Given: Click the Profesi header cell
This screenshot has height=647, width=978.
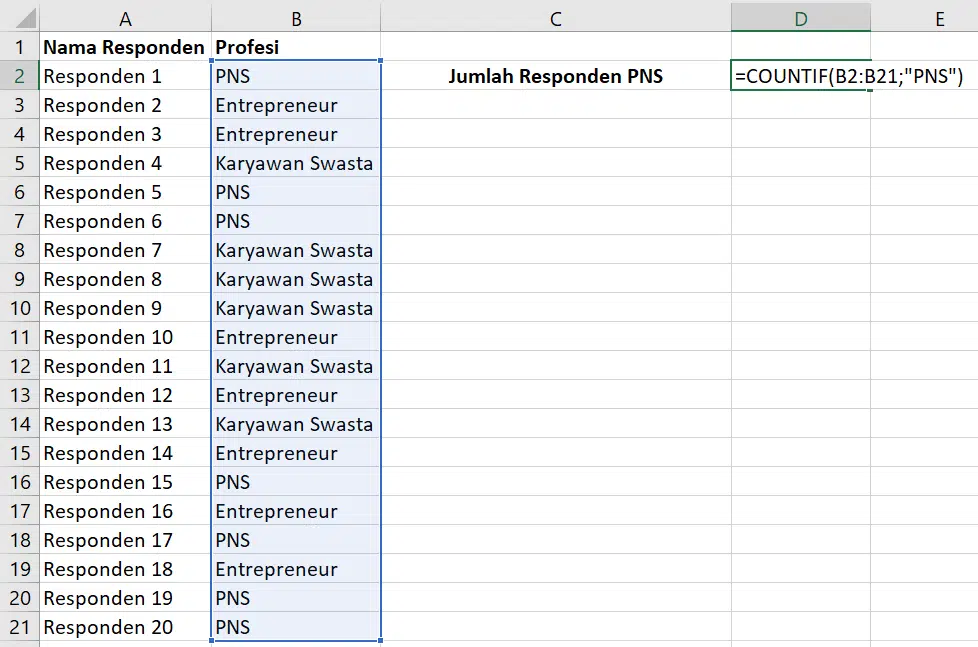Looking at the screenshot, I should (x=296, y=47).
